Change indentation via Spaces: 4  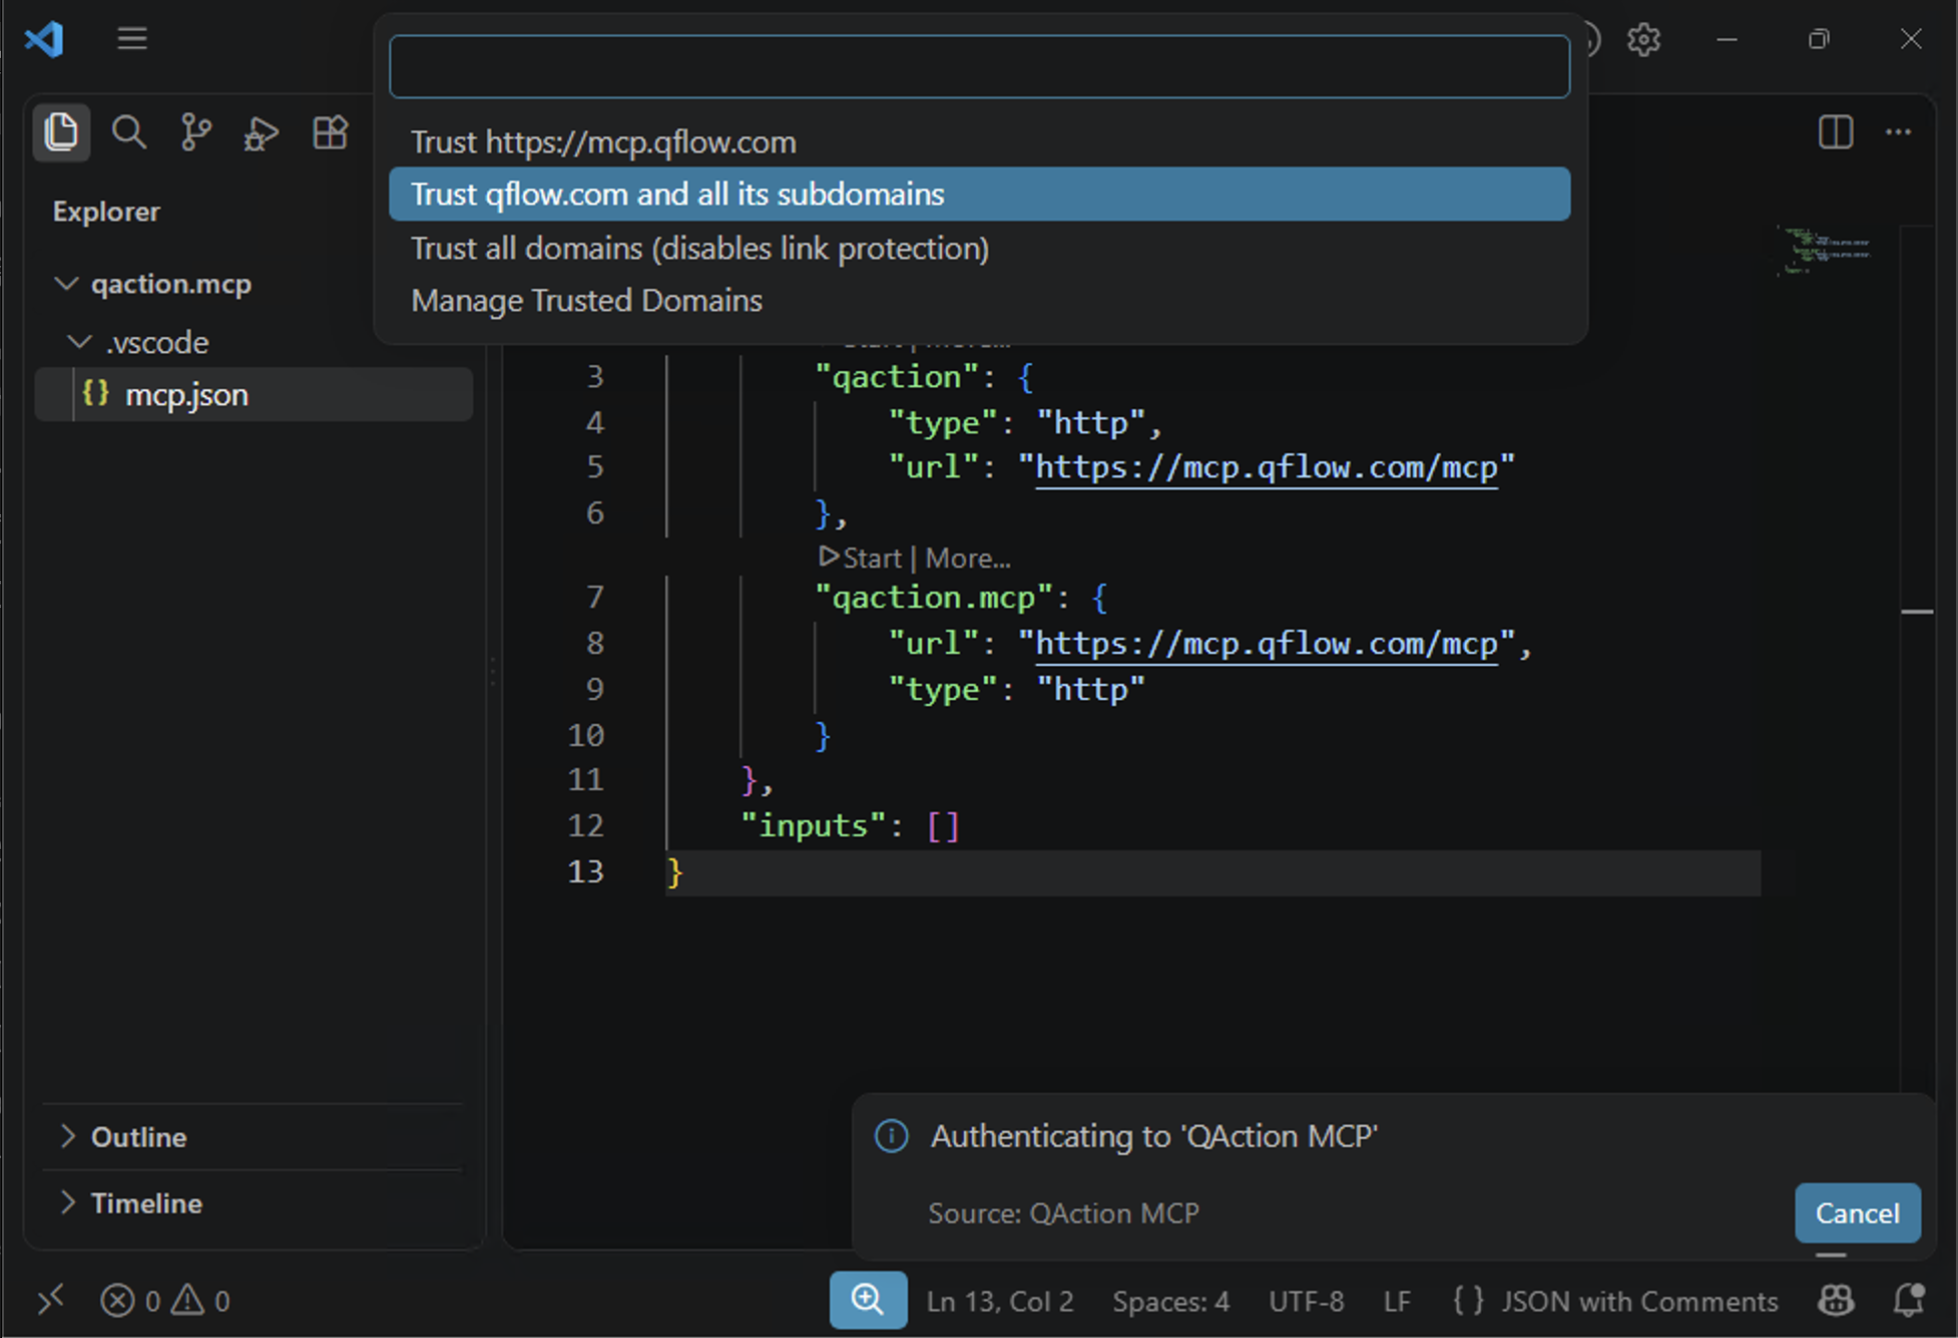pos(1171,1300)
